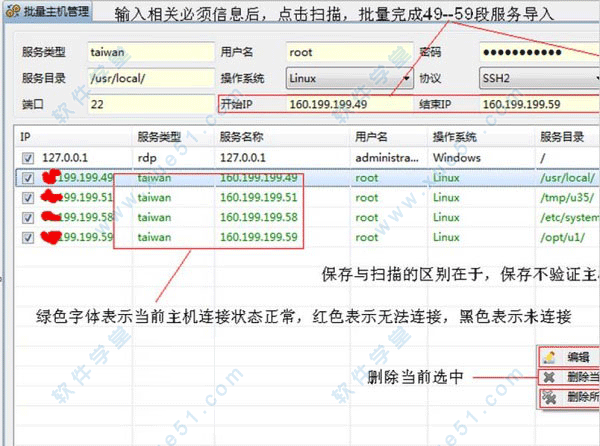600x446 pixels.
Task: Click the delete-all icon in context menu
Action: 548,397
